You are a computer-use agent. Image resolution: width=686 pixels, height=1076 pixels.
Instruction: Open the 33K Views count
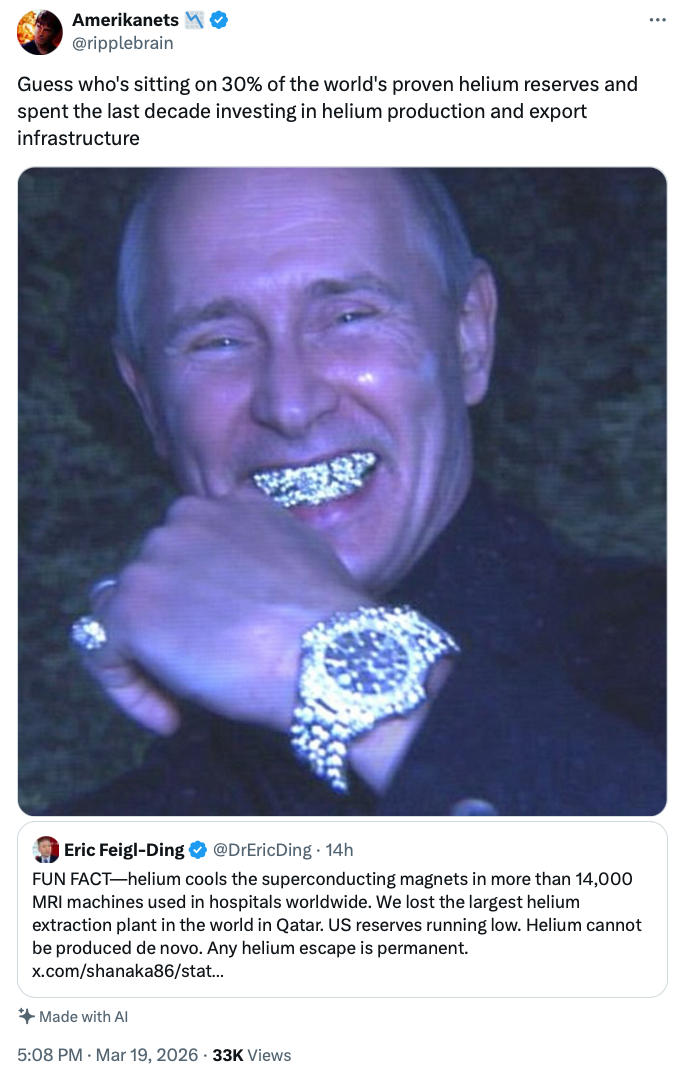[x=252, y=1055]
